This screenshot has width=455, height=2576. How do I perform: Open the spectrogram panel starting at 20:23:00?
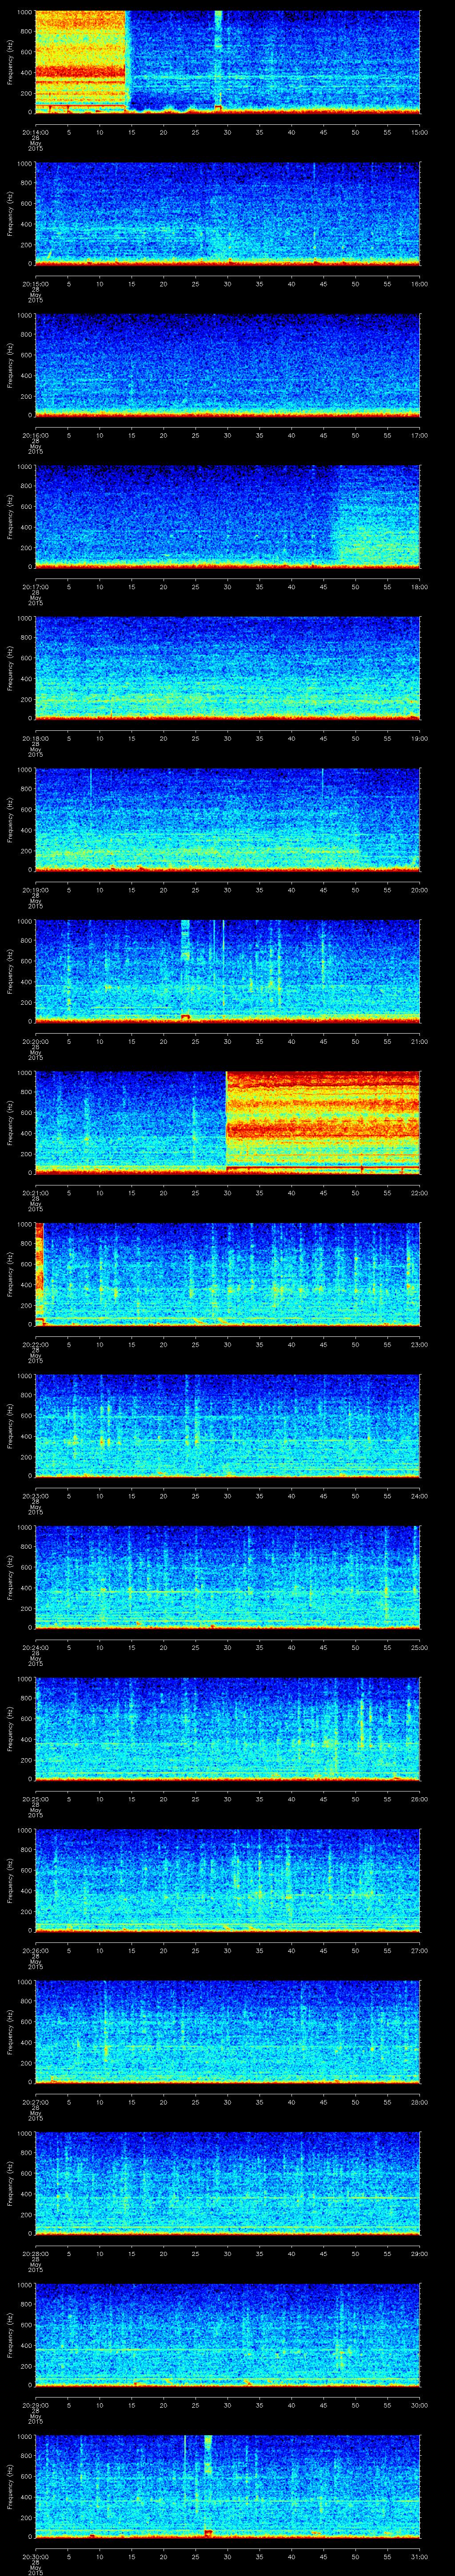tap(227, 1425)
